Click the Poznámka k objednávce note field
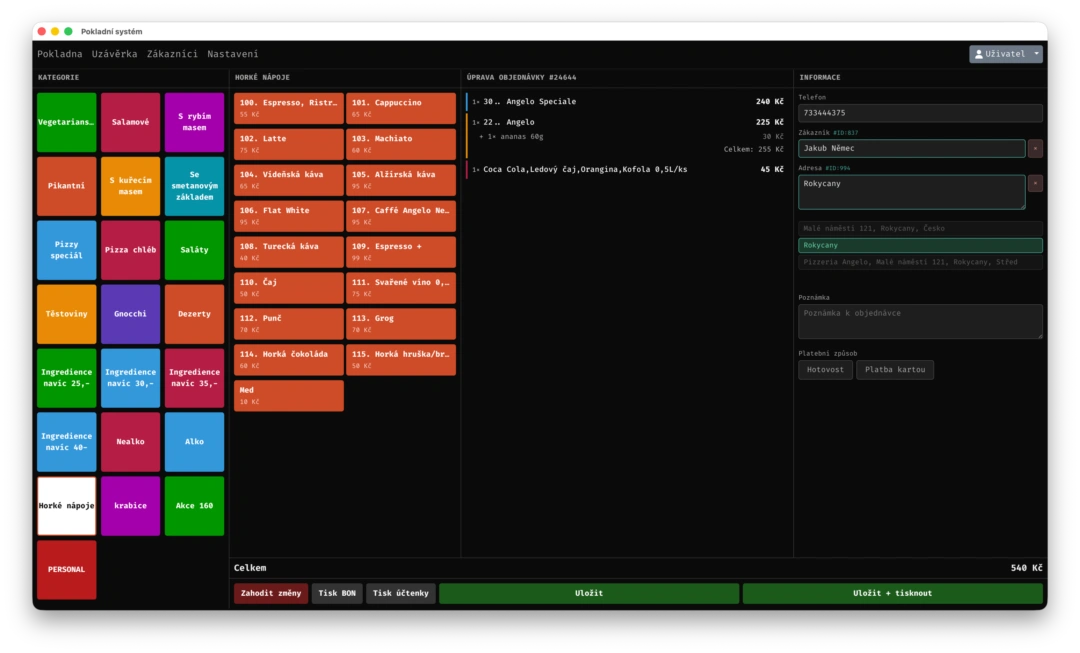Screen dimensions: 1080x653 (x=919, y=321)
